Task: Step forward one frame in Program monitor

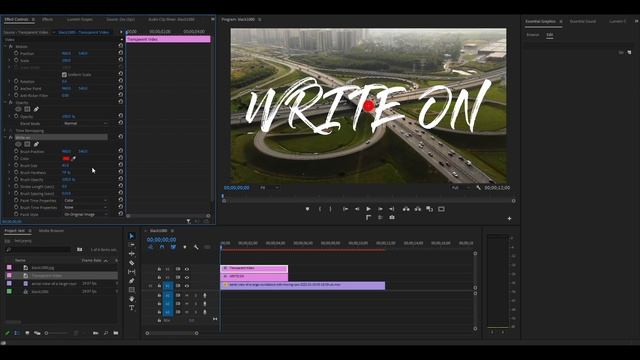Action: (380, 209)
